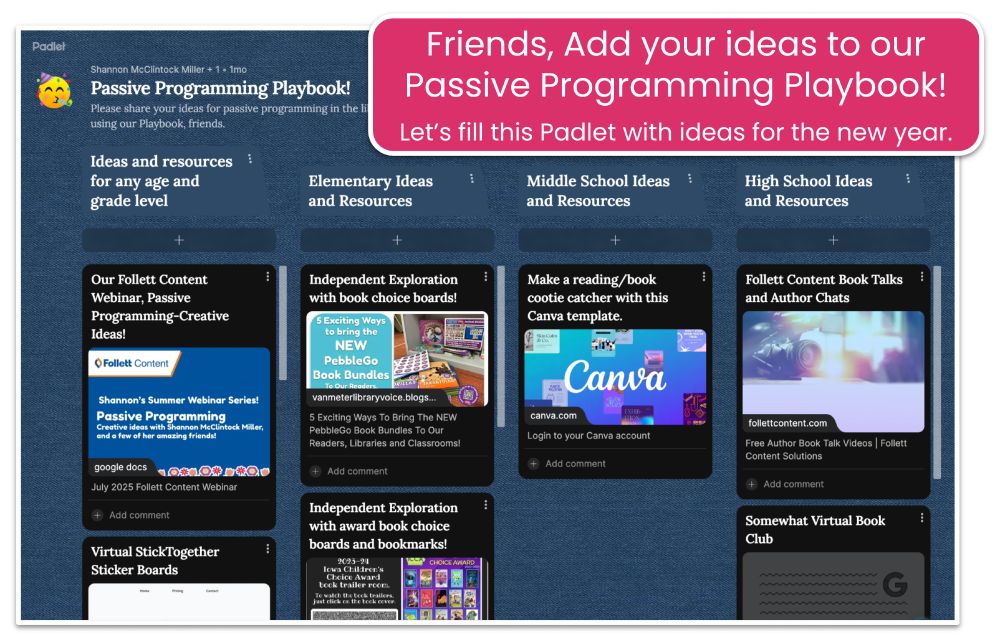This screenshot has height=637, width=1000.
Task: Click 'Independent Exploration with book choice boards!' title
Action: click(383, 289)
